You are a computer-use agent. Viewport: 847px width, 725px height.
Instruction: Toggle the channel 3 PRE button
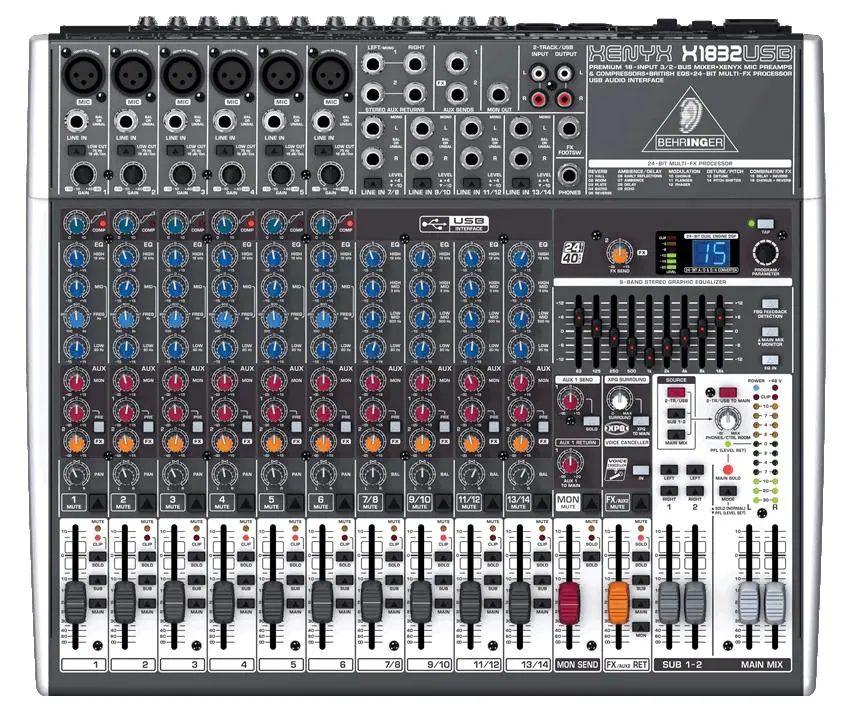[198, 427]
